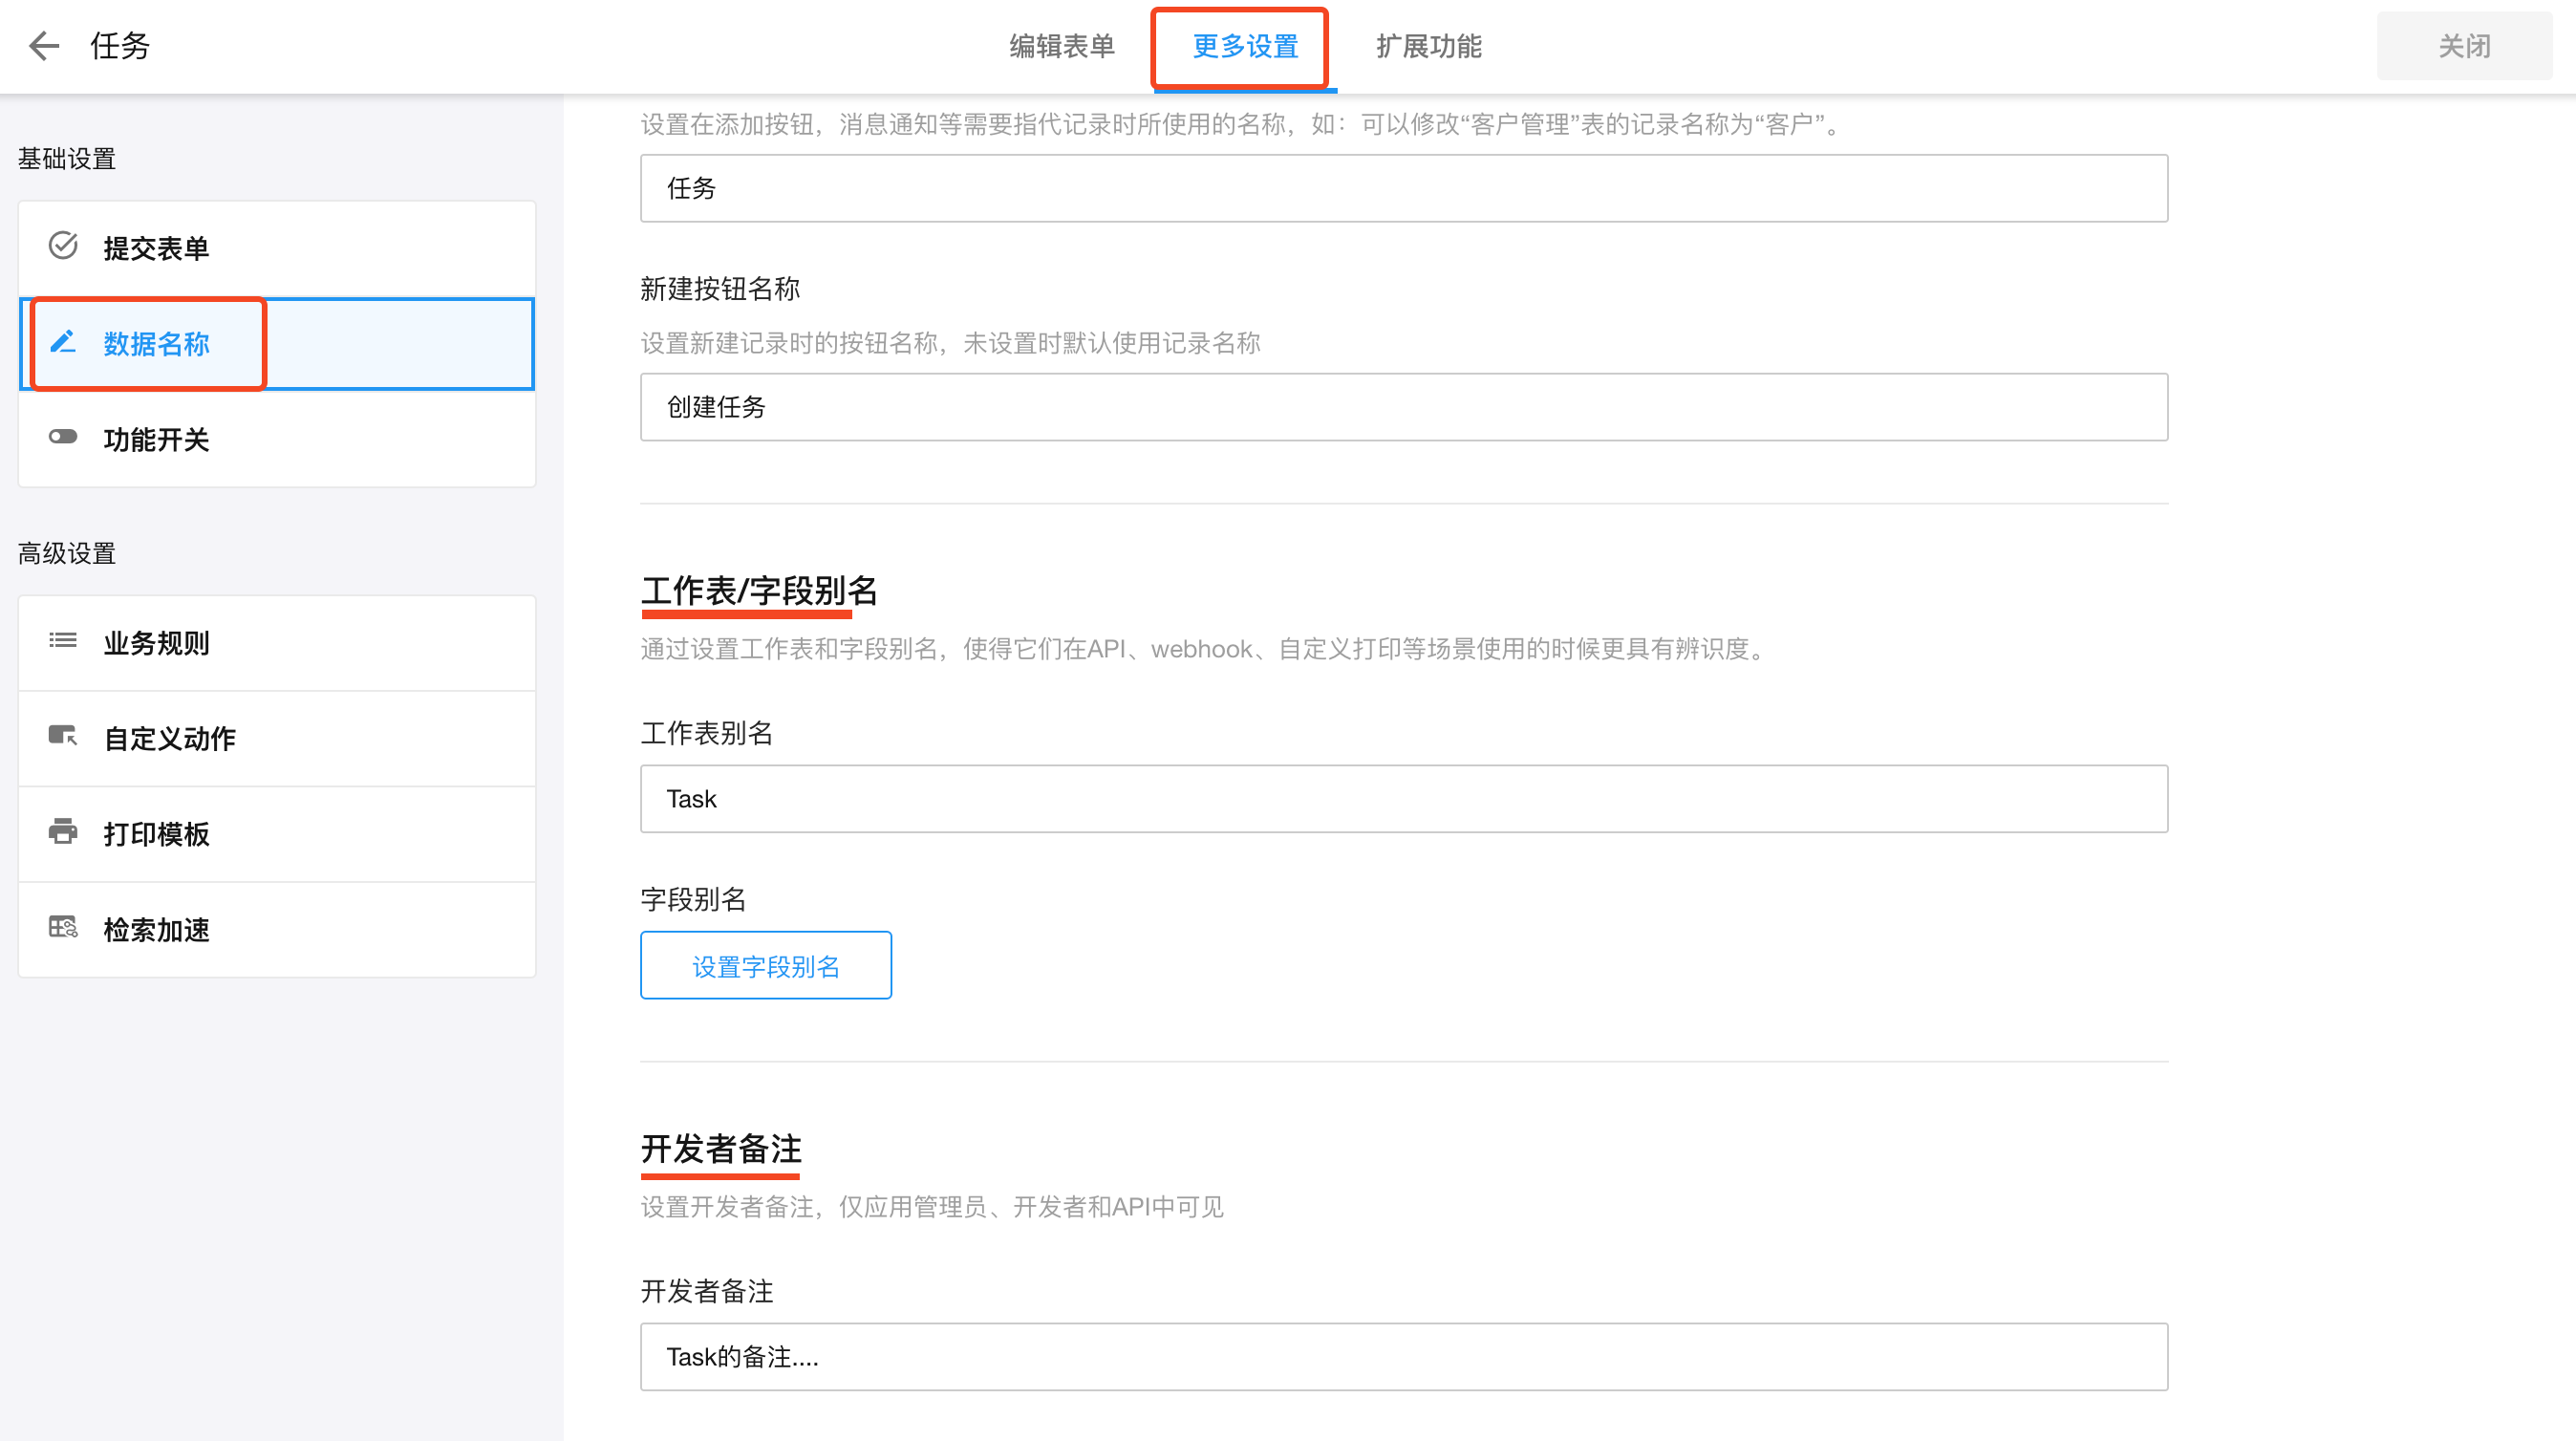Click the 创建任务 button name field

coord(1403,407)
